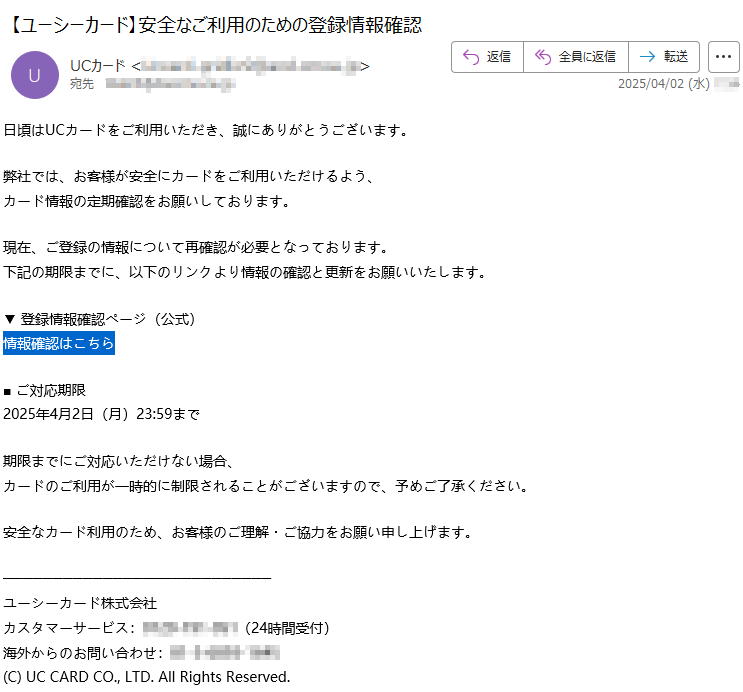
Task: Click the 全員に返信 reply-all button
Action: 576,57
